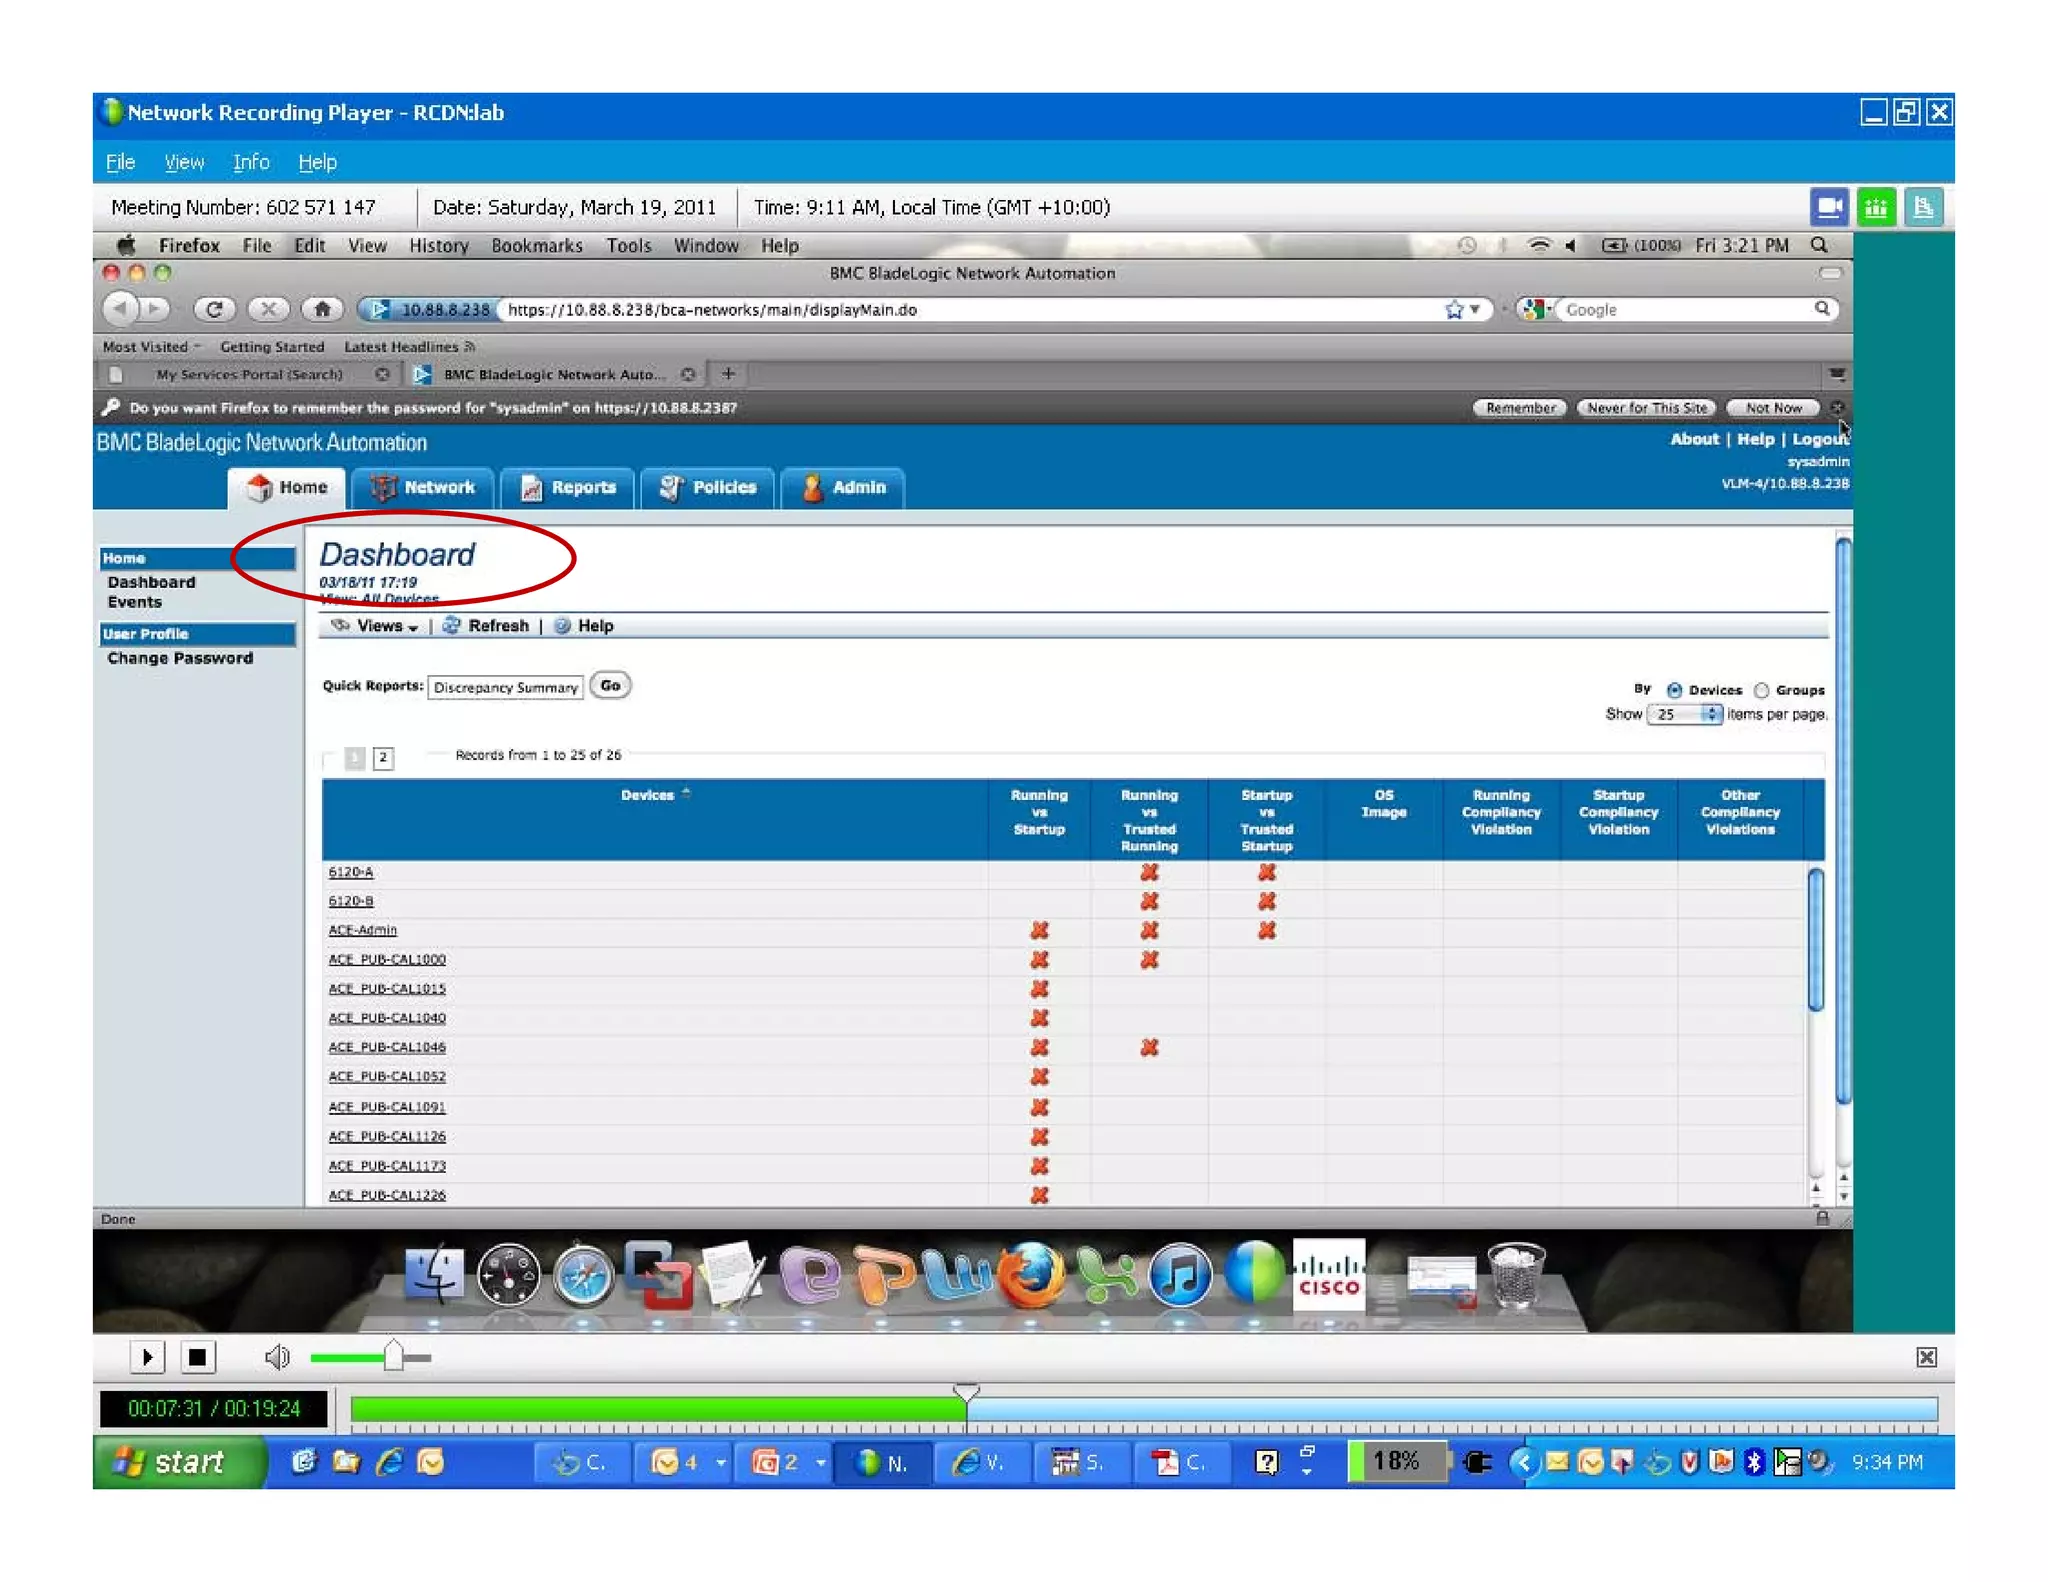
Task: Click the Firefox back arrow button
Action: pyautogui.click(x=121, y=309)
